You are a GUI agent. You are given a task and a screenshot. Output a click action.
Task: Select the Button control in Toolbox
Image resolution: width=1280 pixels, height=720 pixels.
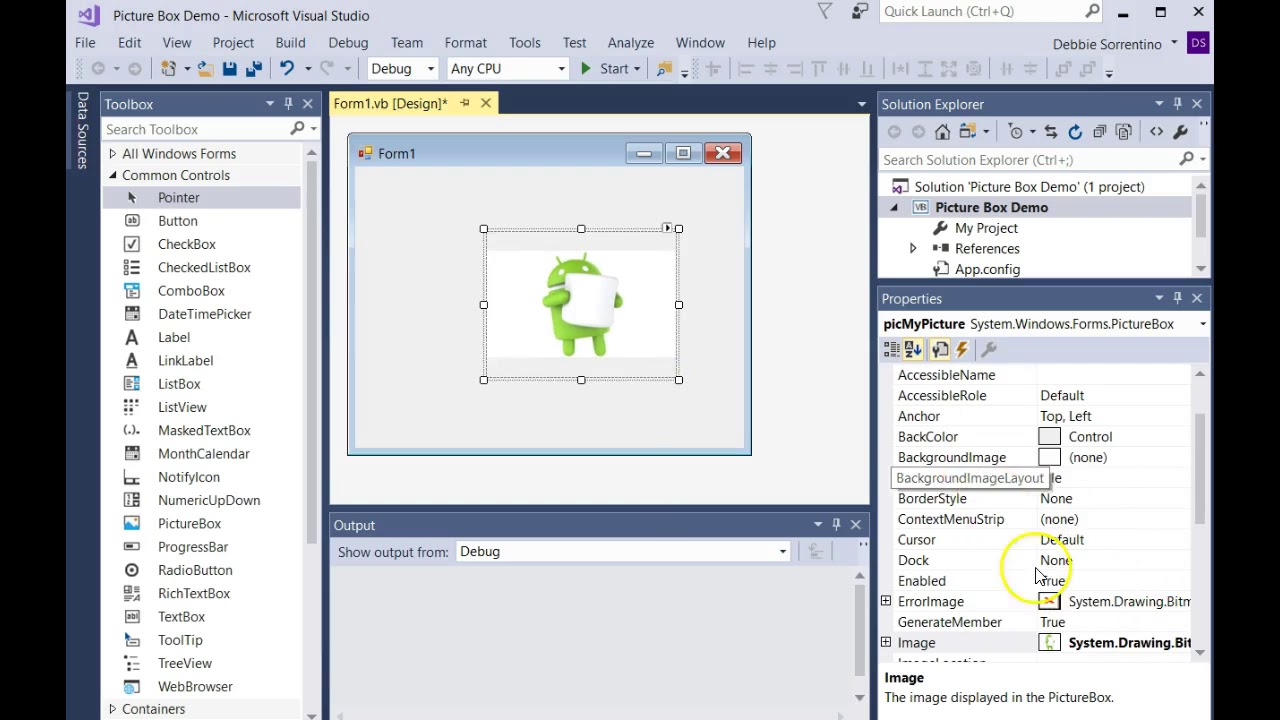(x=201, y=221)
